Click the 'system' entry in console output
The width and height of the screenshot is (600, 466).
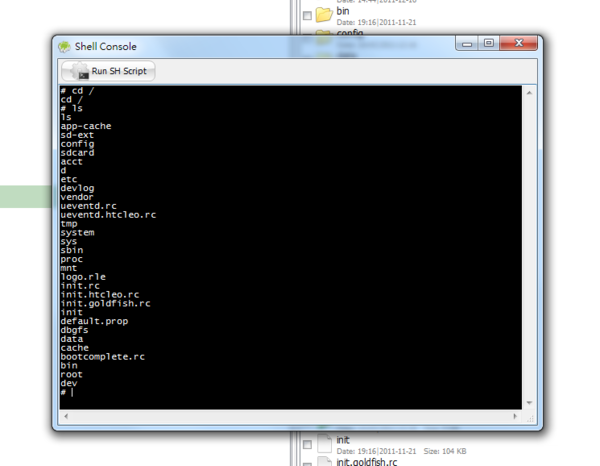coord(77,233)
